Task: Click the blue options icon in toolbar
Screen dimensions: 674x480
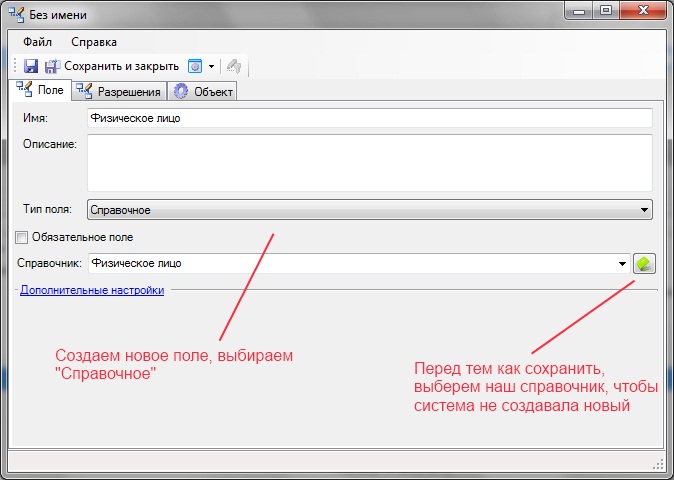Action: click(195, 67)
